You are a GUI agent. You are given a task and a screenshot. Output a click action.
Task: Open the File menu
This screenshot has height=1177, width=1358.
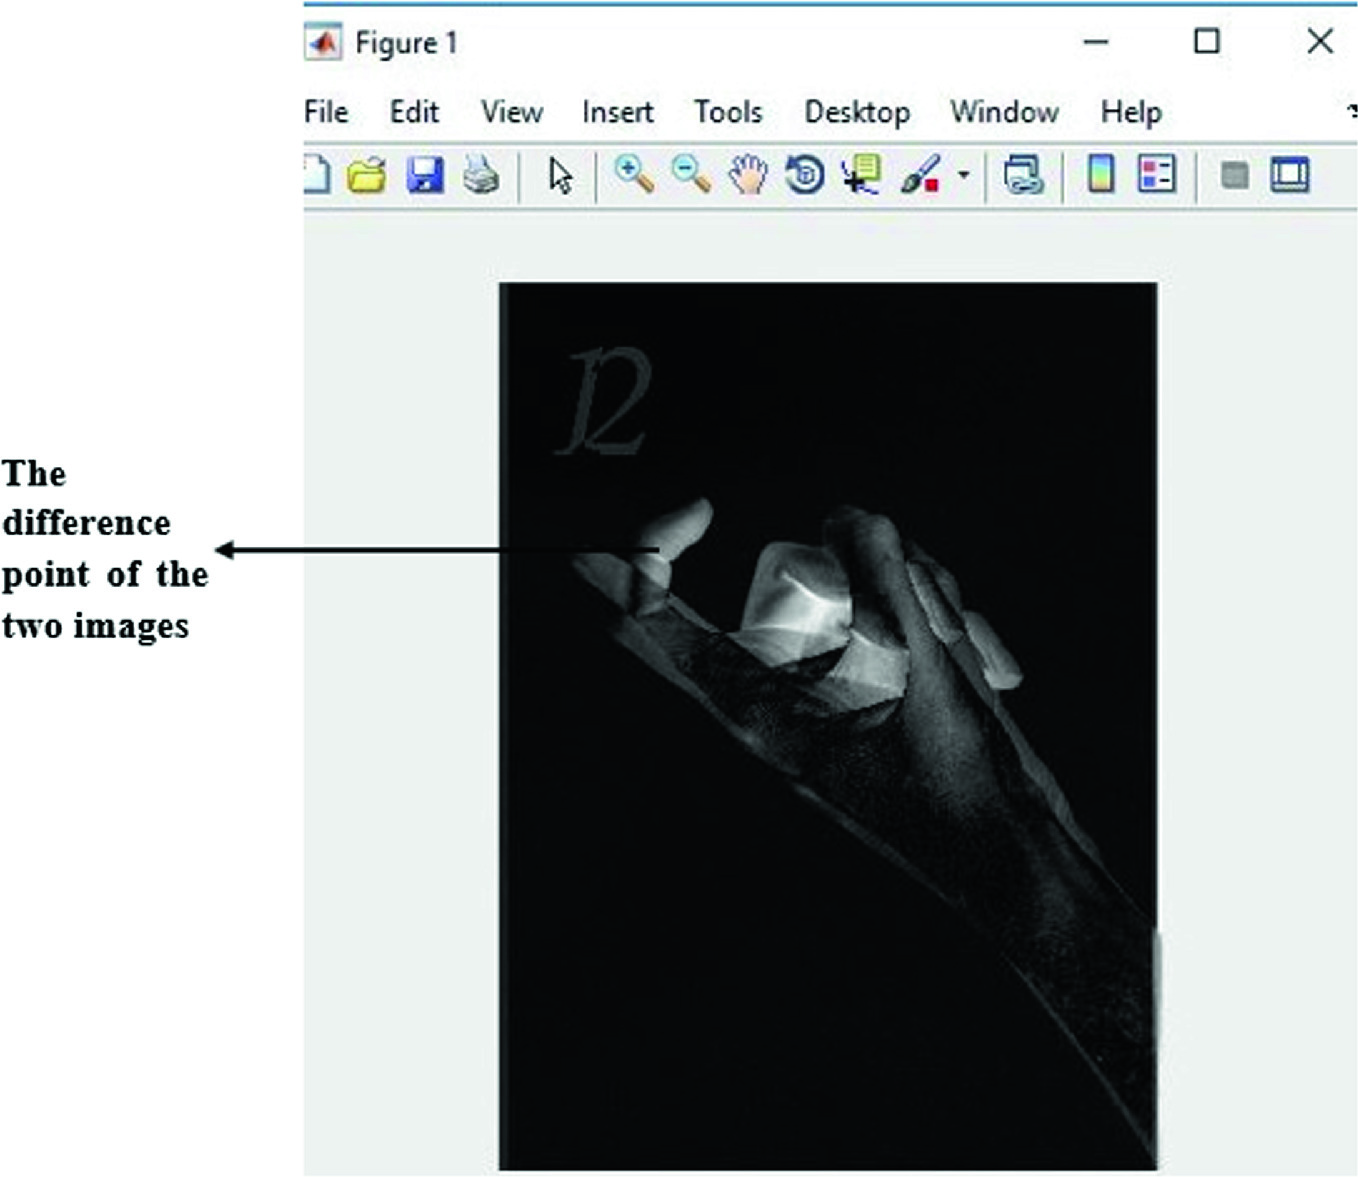click(x=326, y=111)
